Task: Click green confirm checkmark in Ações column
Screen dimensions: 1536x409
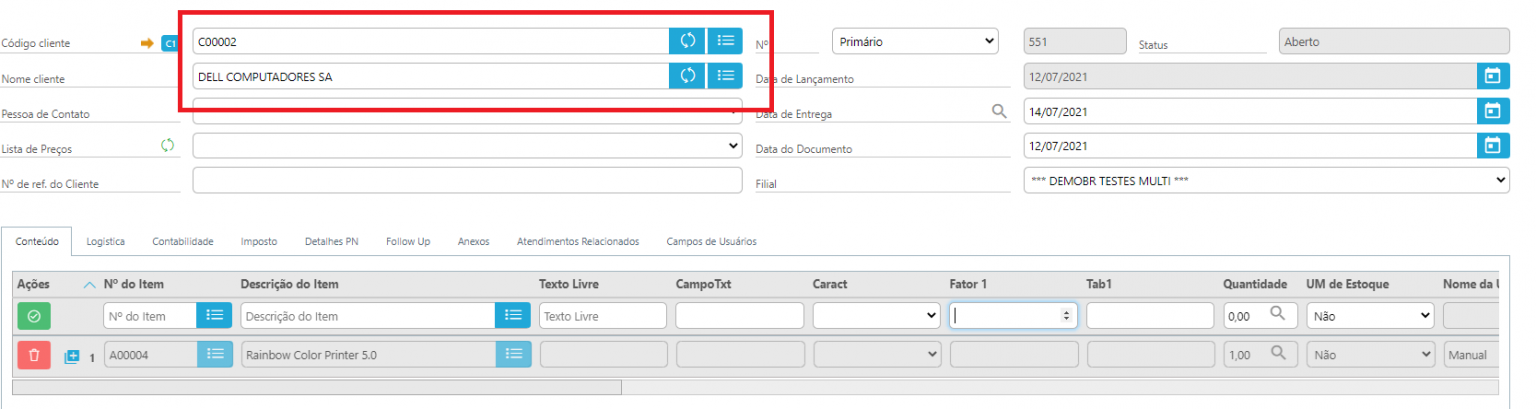Action: coord(34,316)
